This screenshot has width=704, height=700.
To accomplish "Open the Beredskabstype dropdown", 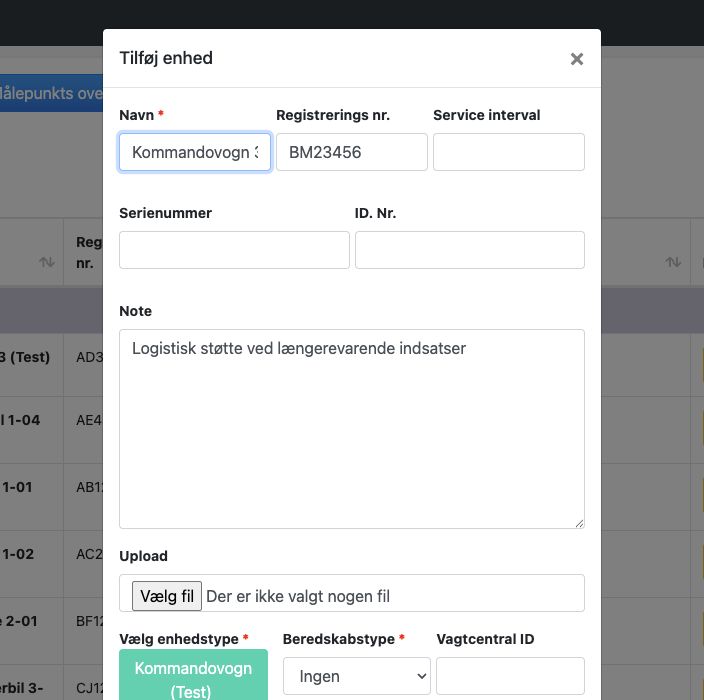I will pos(356,676).
